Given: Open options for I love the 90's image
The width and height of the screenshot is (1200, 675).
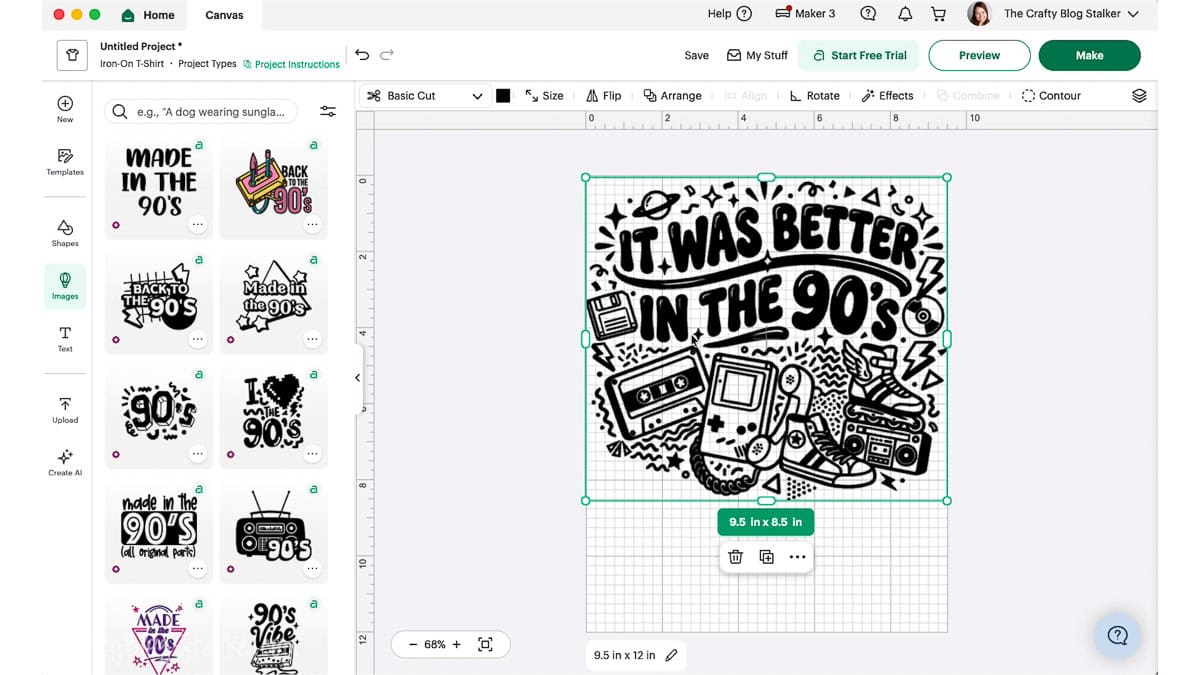Looking at the screenshot, I should 313,454.
